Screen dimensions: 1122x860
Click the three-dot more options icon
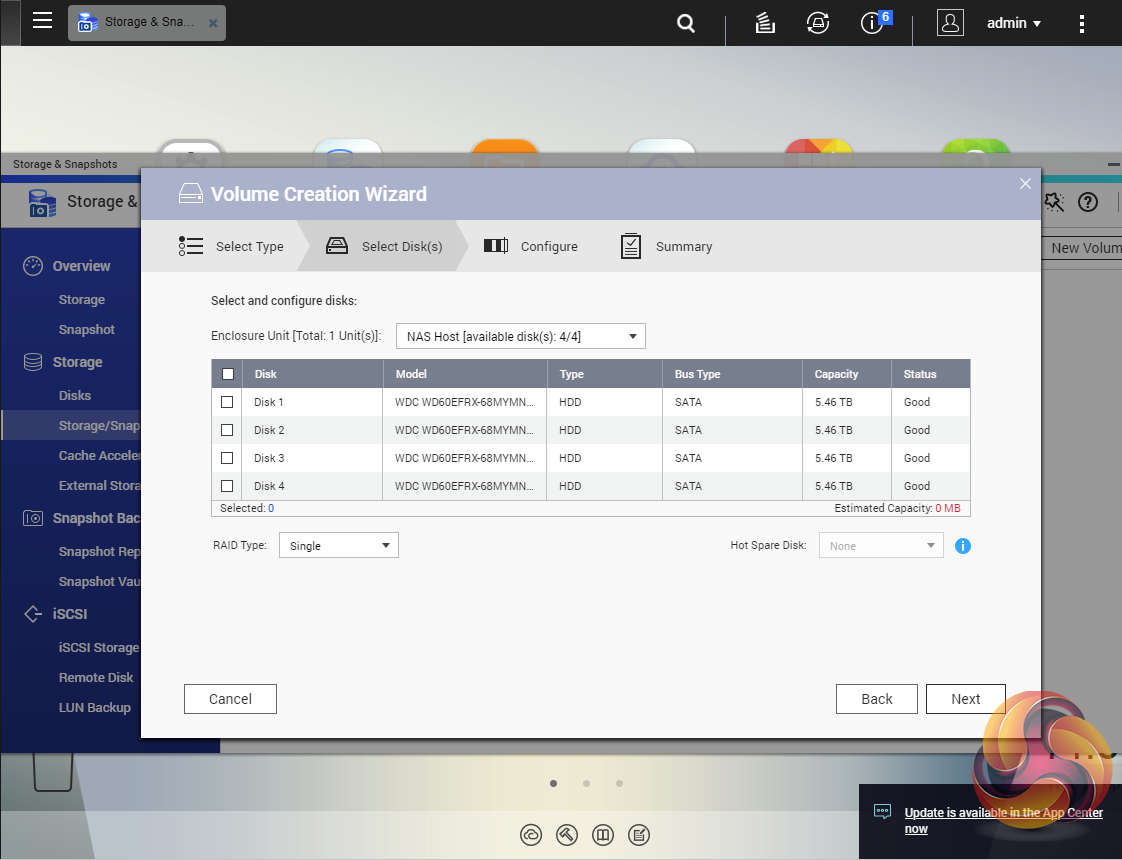[x=1082, y=23]
